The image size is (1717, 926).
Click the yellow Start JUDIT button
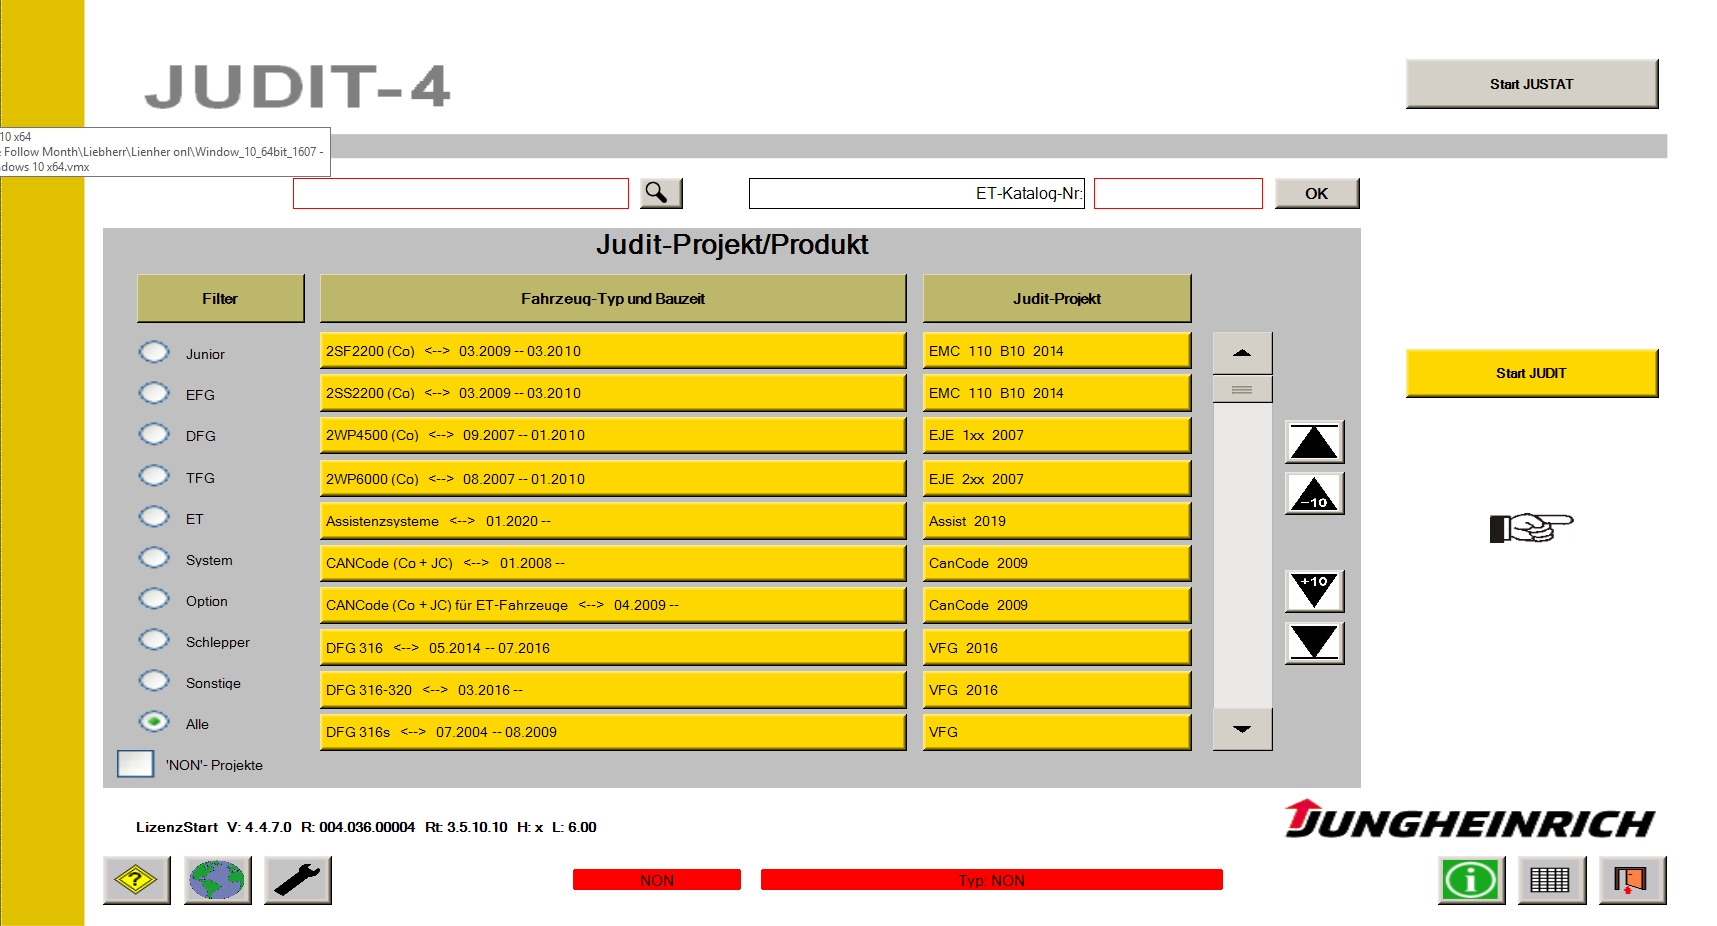click(1531, 373)
